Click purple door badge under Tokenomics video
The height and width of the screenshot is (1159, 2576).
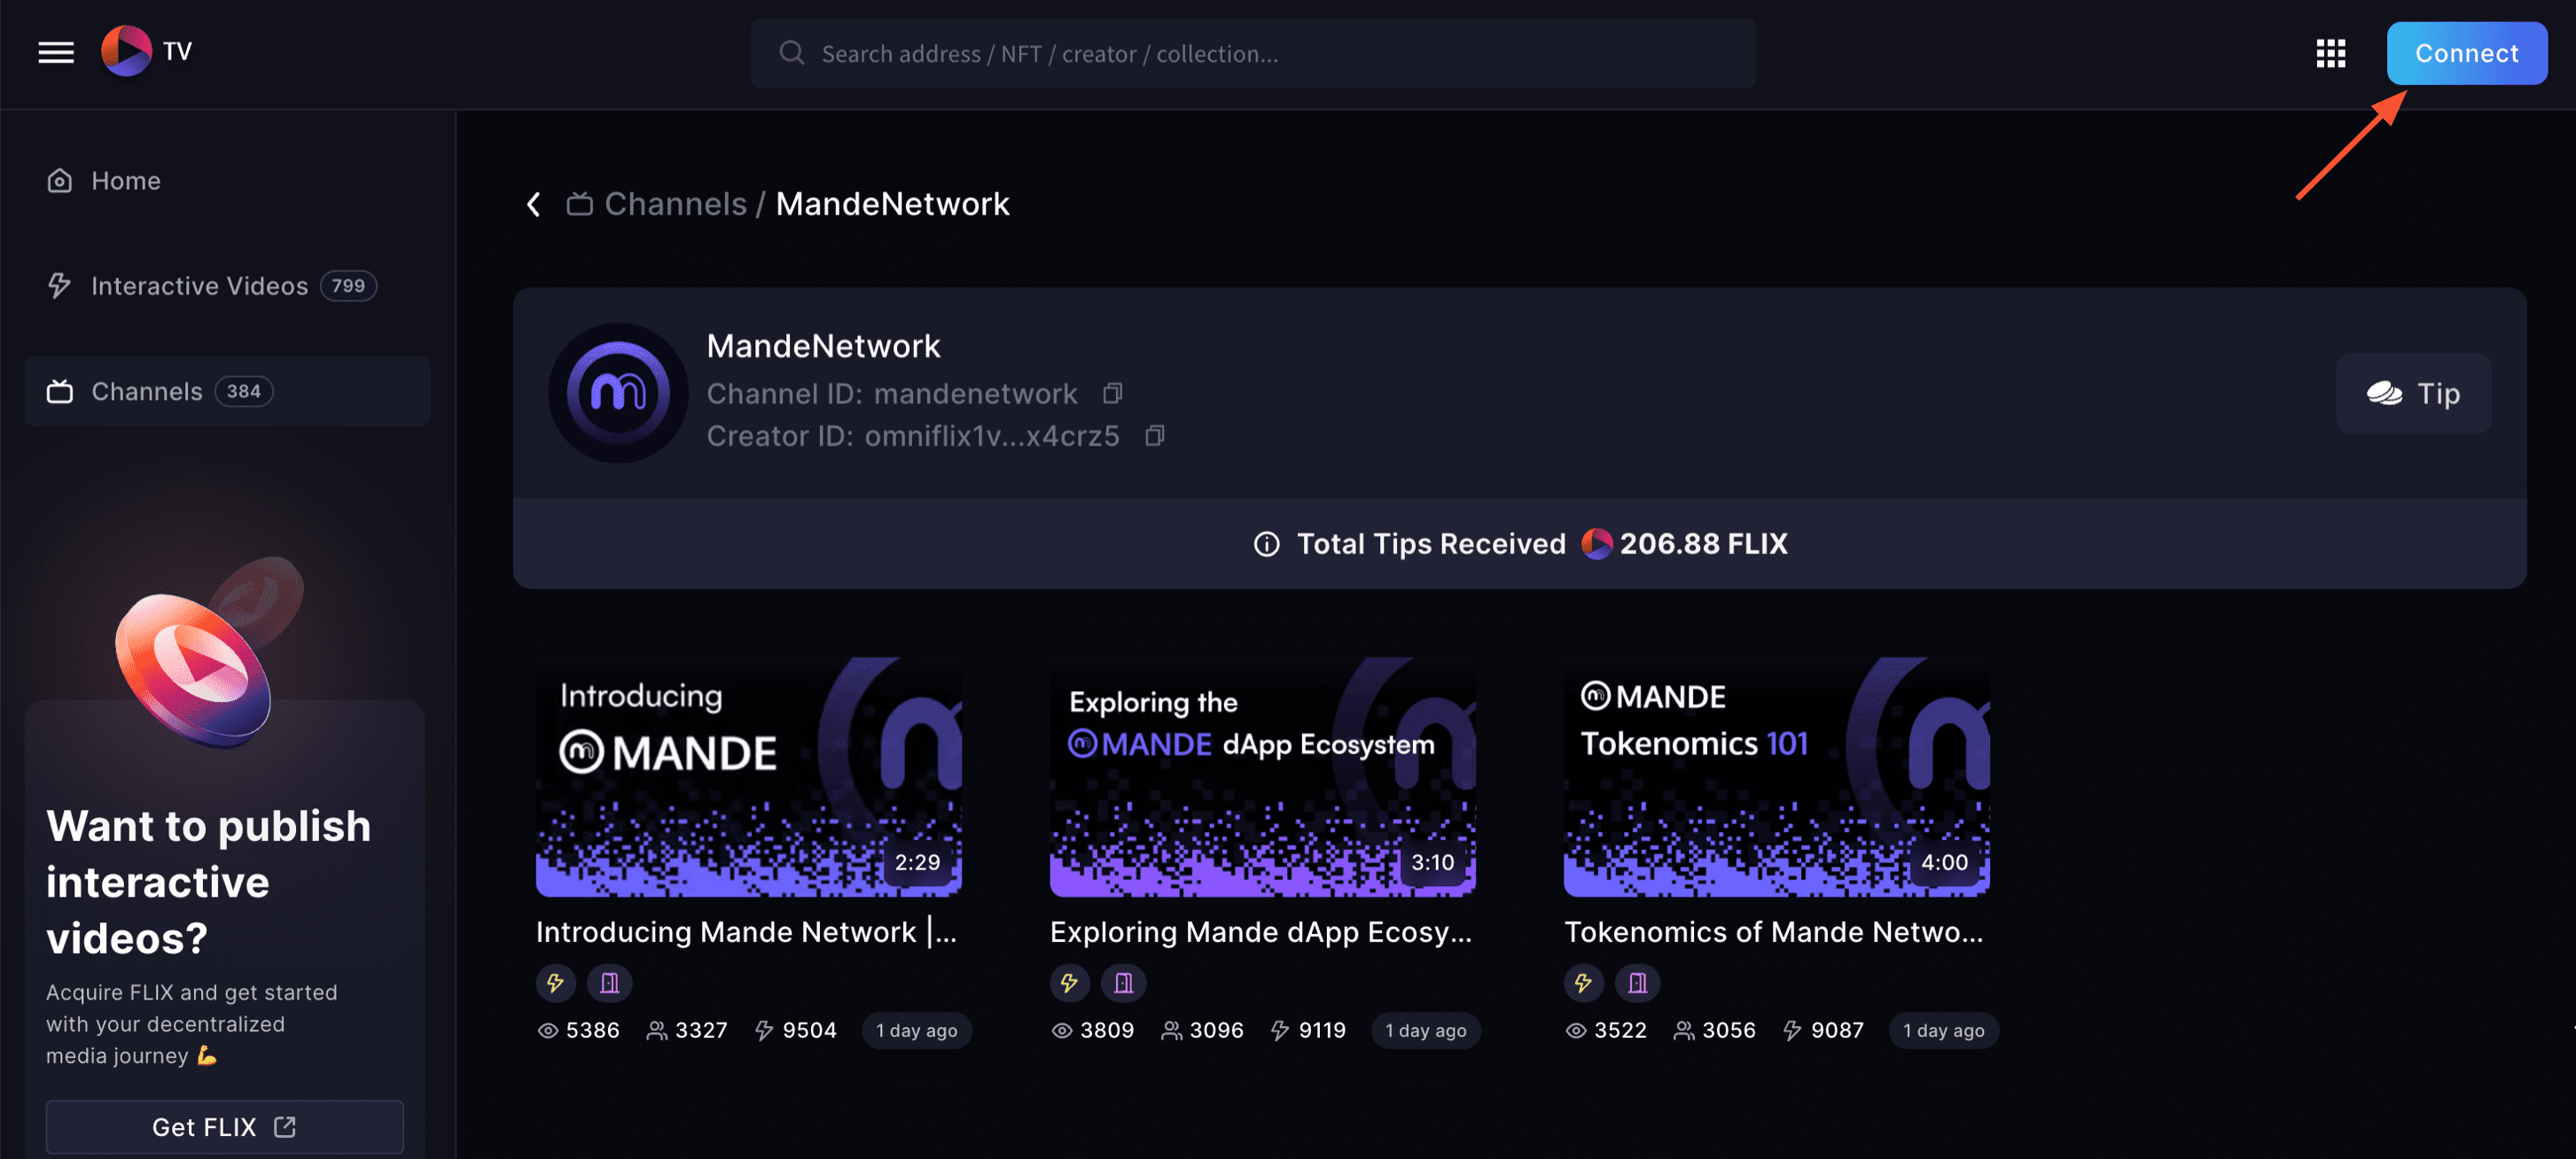1637,983
